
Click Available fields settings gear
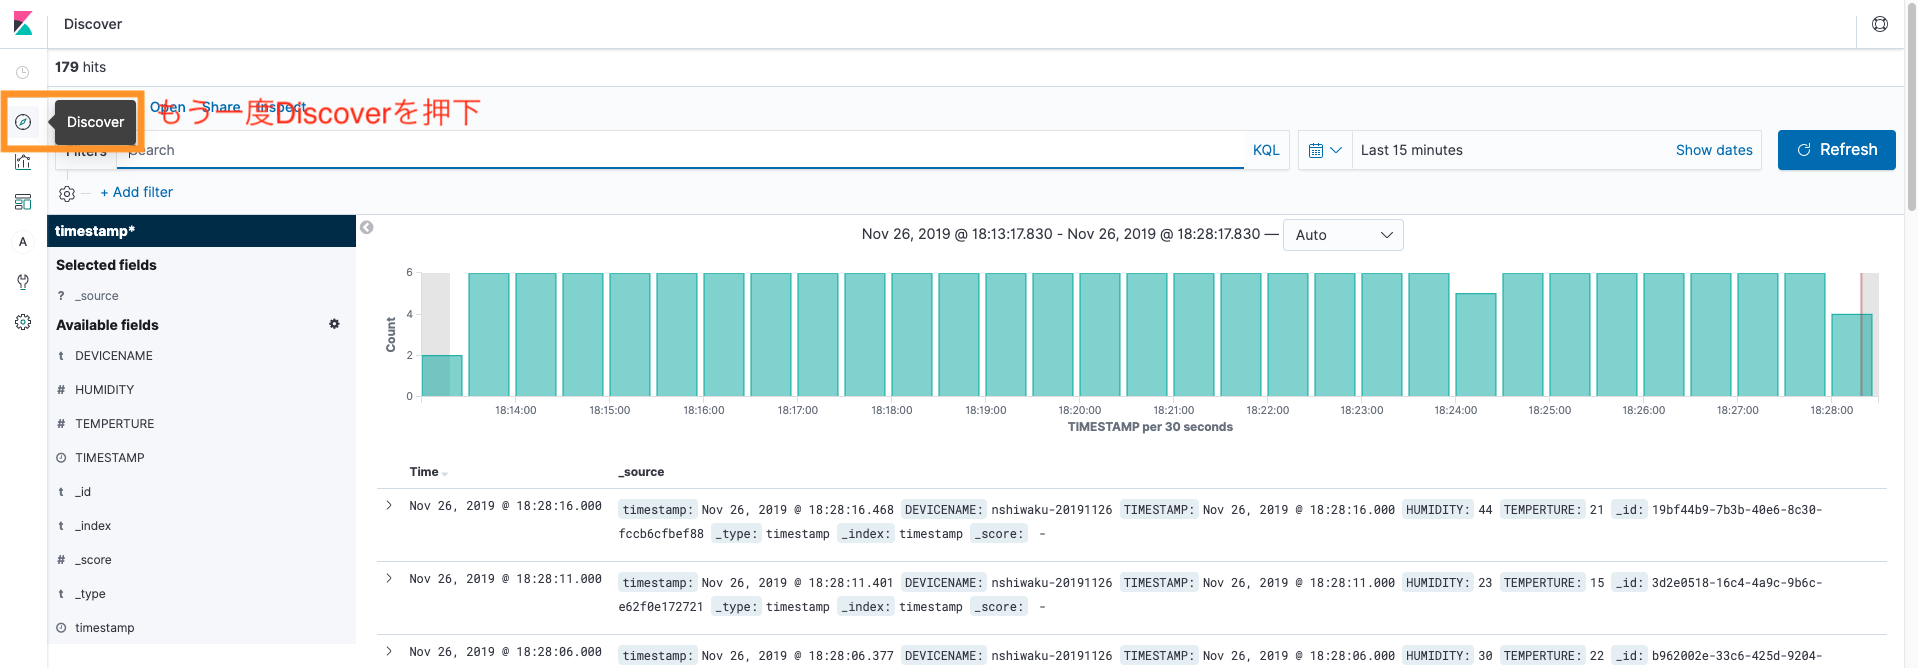tap(334, 324)
